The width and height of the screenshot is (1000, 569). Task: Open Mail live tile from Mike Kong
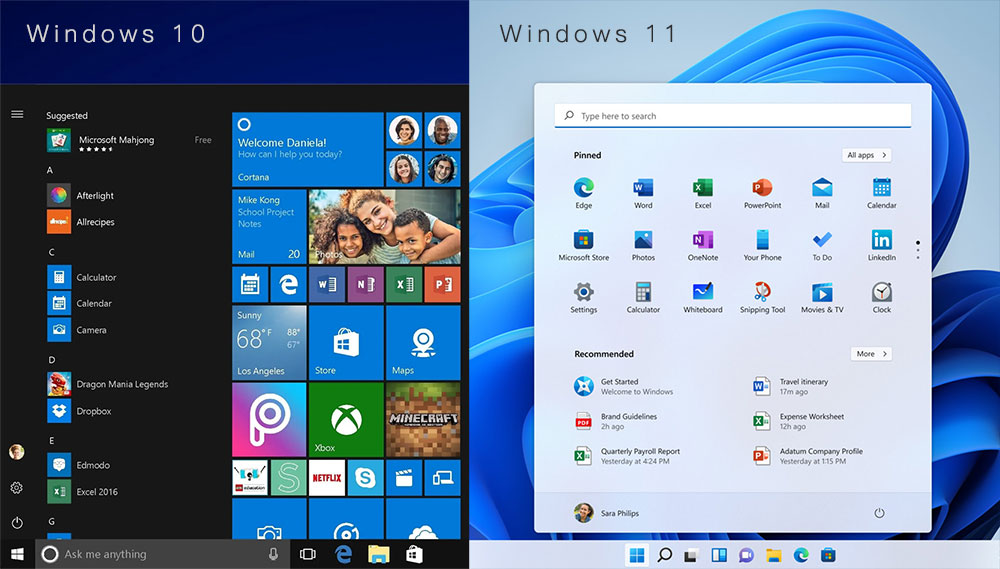point(269,226)
